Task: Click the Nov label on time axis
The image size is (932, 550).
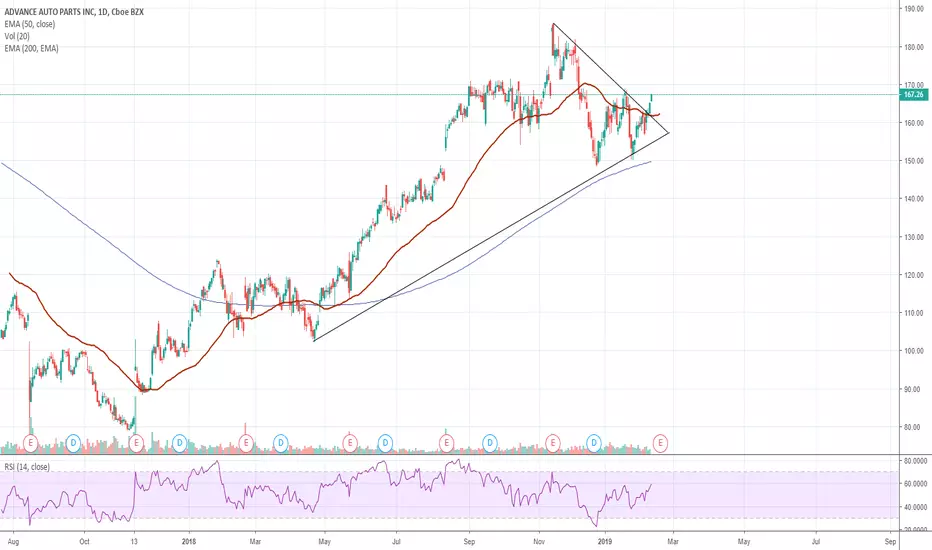Action: pos(539,542)
